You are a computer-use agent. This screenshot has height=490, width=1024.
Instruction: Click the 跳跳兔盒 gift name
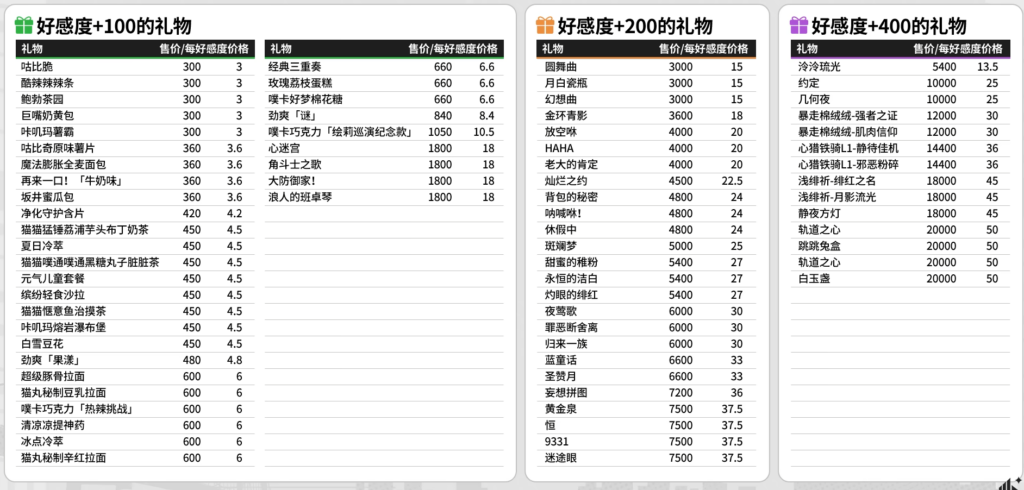point(819,246)
